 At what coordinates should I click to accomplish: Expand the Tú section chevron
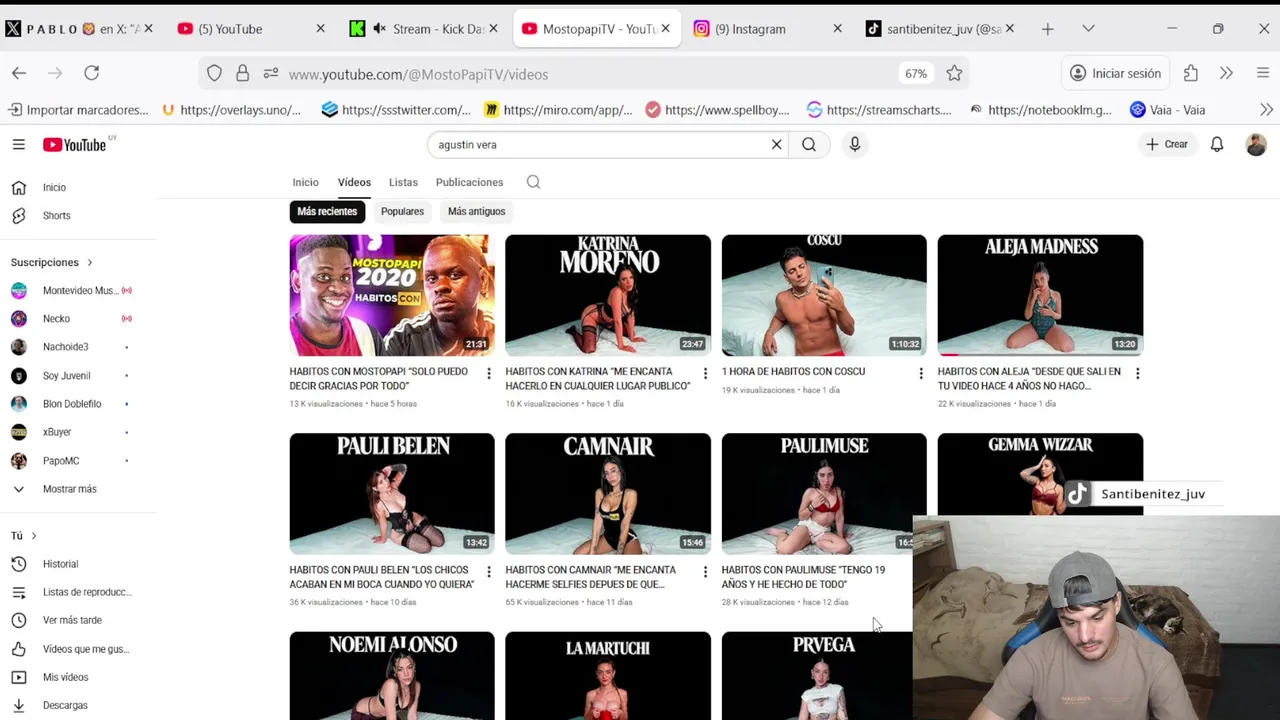tap(34, 536)
